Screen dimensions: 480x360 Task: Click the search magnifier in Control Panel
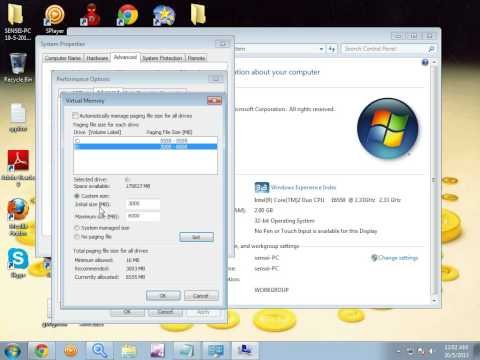(431, 49)
